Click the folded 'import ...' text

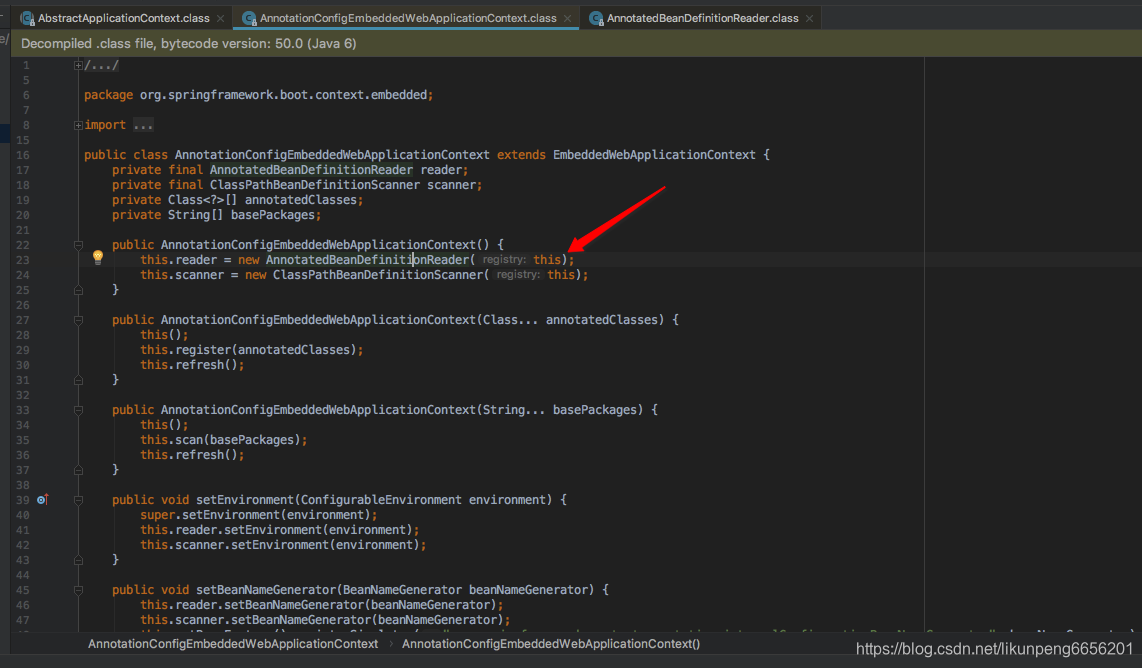tap(119, 125)
